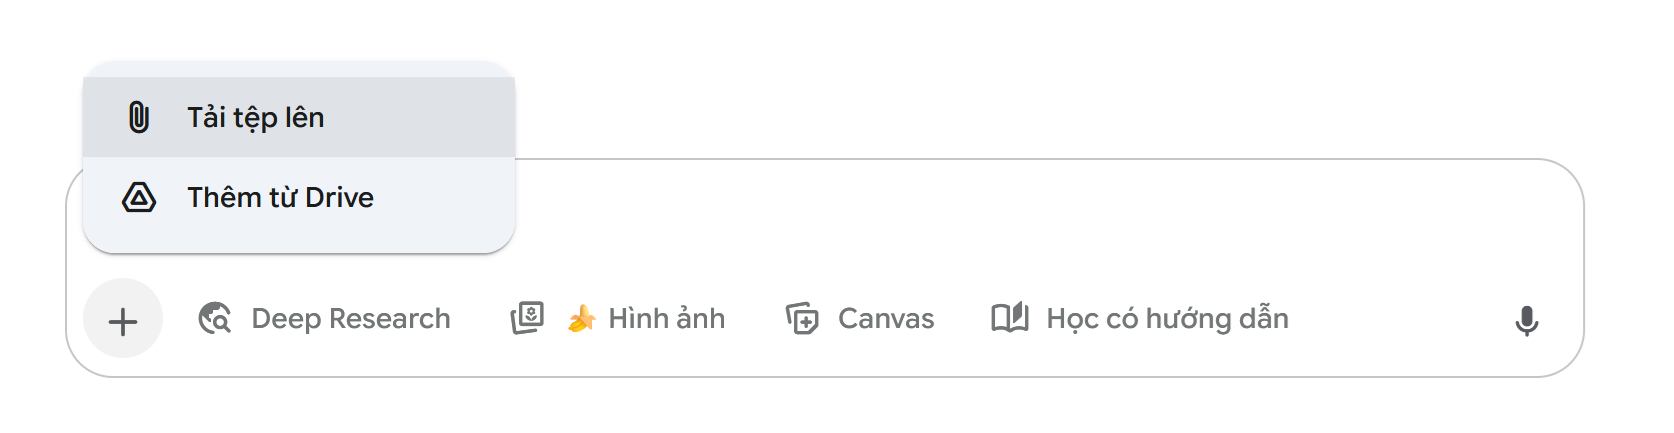Choose Thêm từ Drive from the menu
The width and height of the screenshot is (1674, 433).
pyautogui.click(x=280, y=198)
